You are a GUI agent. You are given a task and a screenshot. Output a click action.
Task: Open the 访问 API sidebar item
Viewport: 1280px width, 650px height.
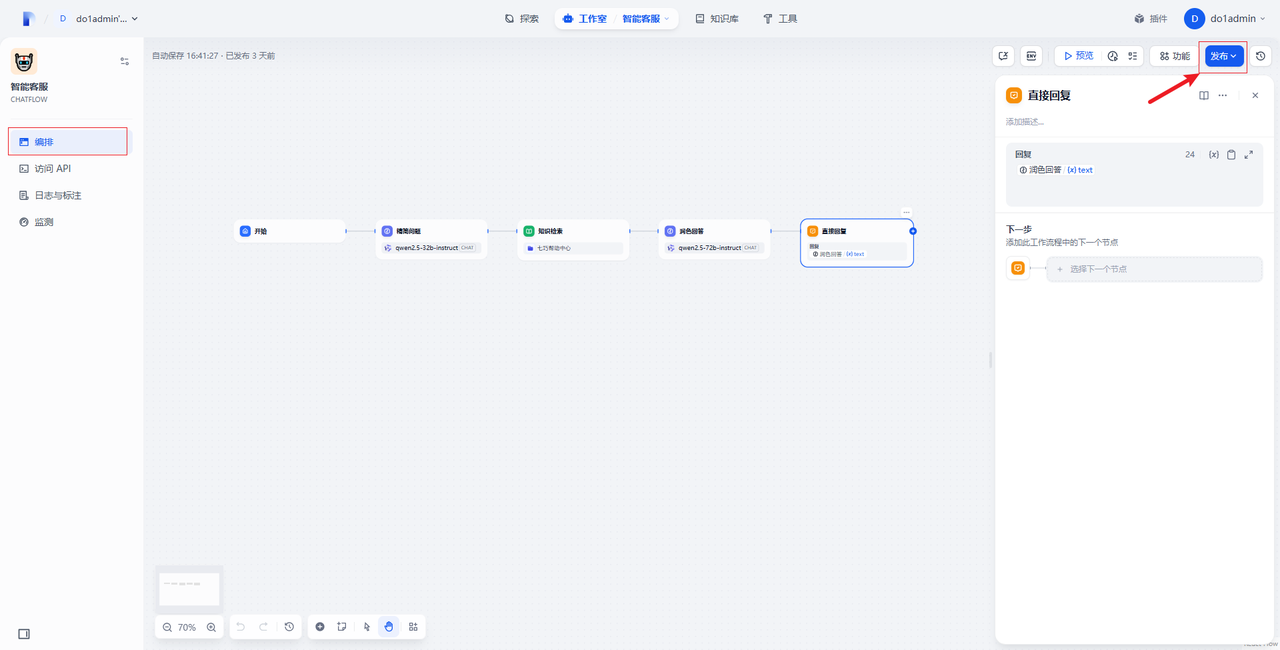52,169
